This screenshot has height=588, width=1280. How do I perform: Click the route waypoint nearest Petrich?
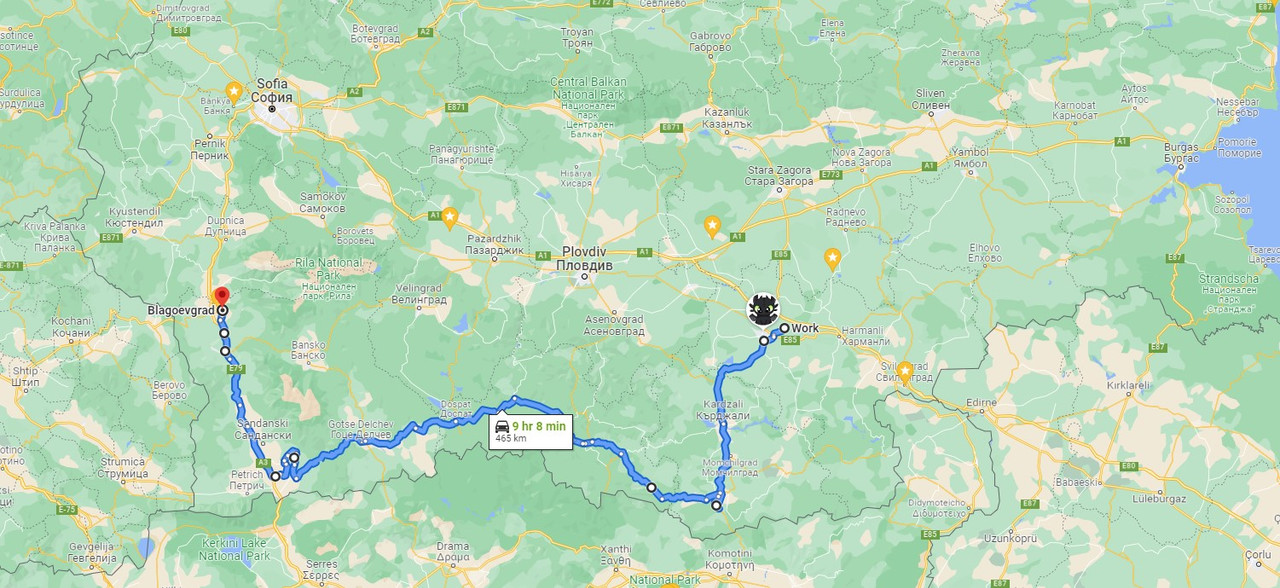[276, 476]
